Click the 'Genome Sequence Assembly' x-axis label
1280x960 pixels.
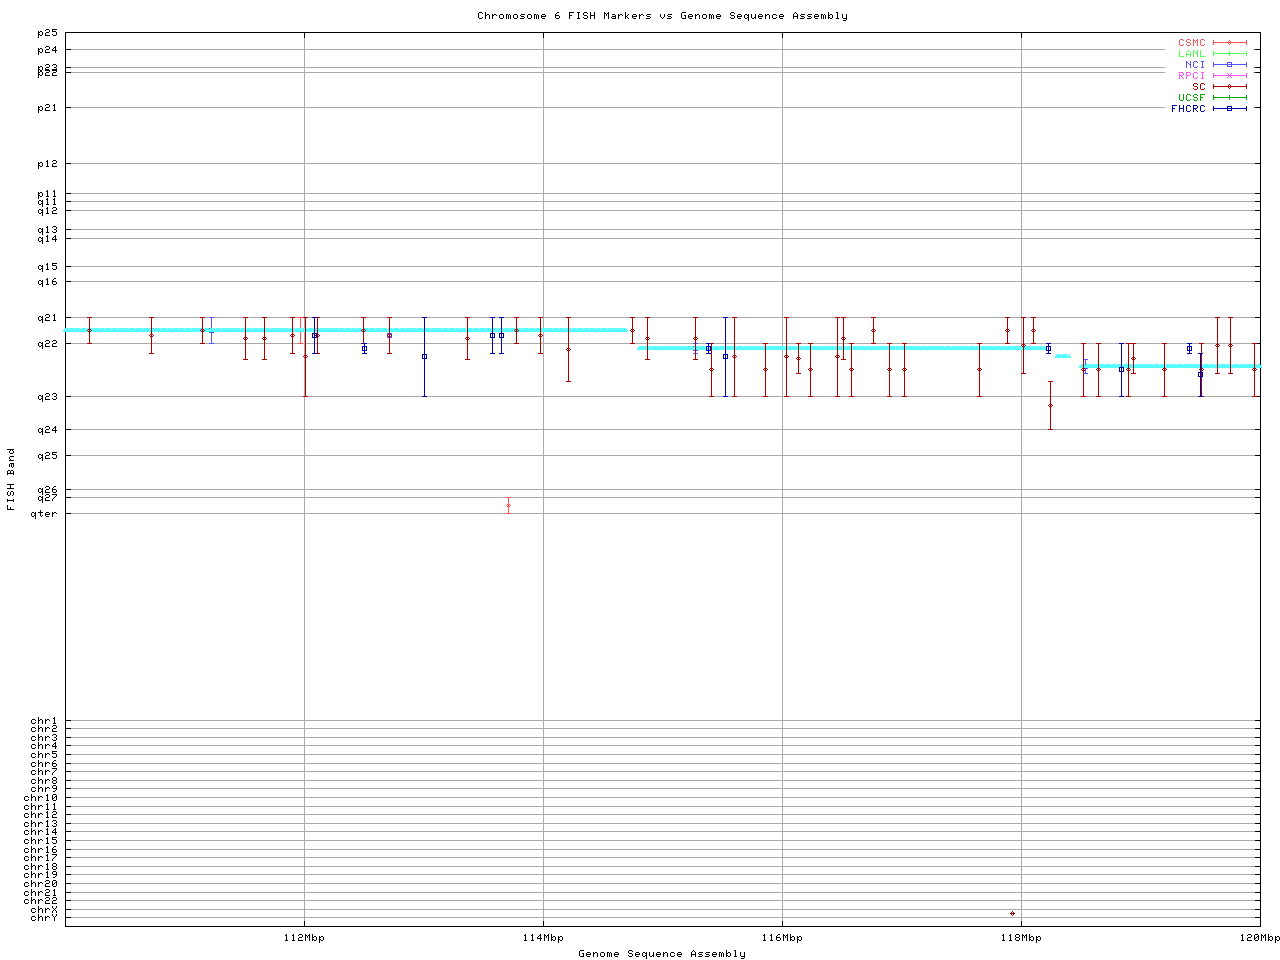[x=662, y=954]
